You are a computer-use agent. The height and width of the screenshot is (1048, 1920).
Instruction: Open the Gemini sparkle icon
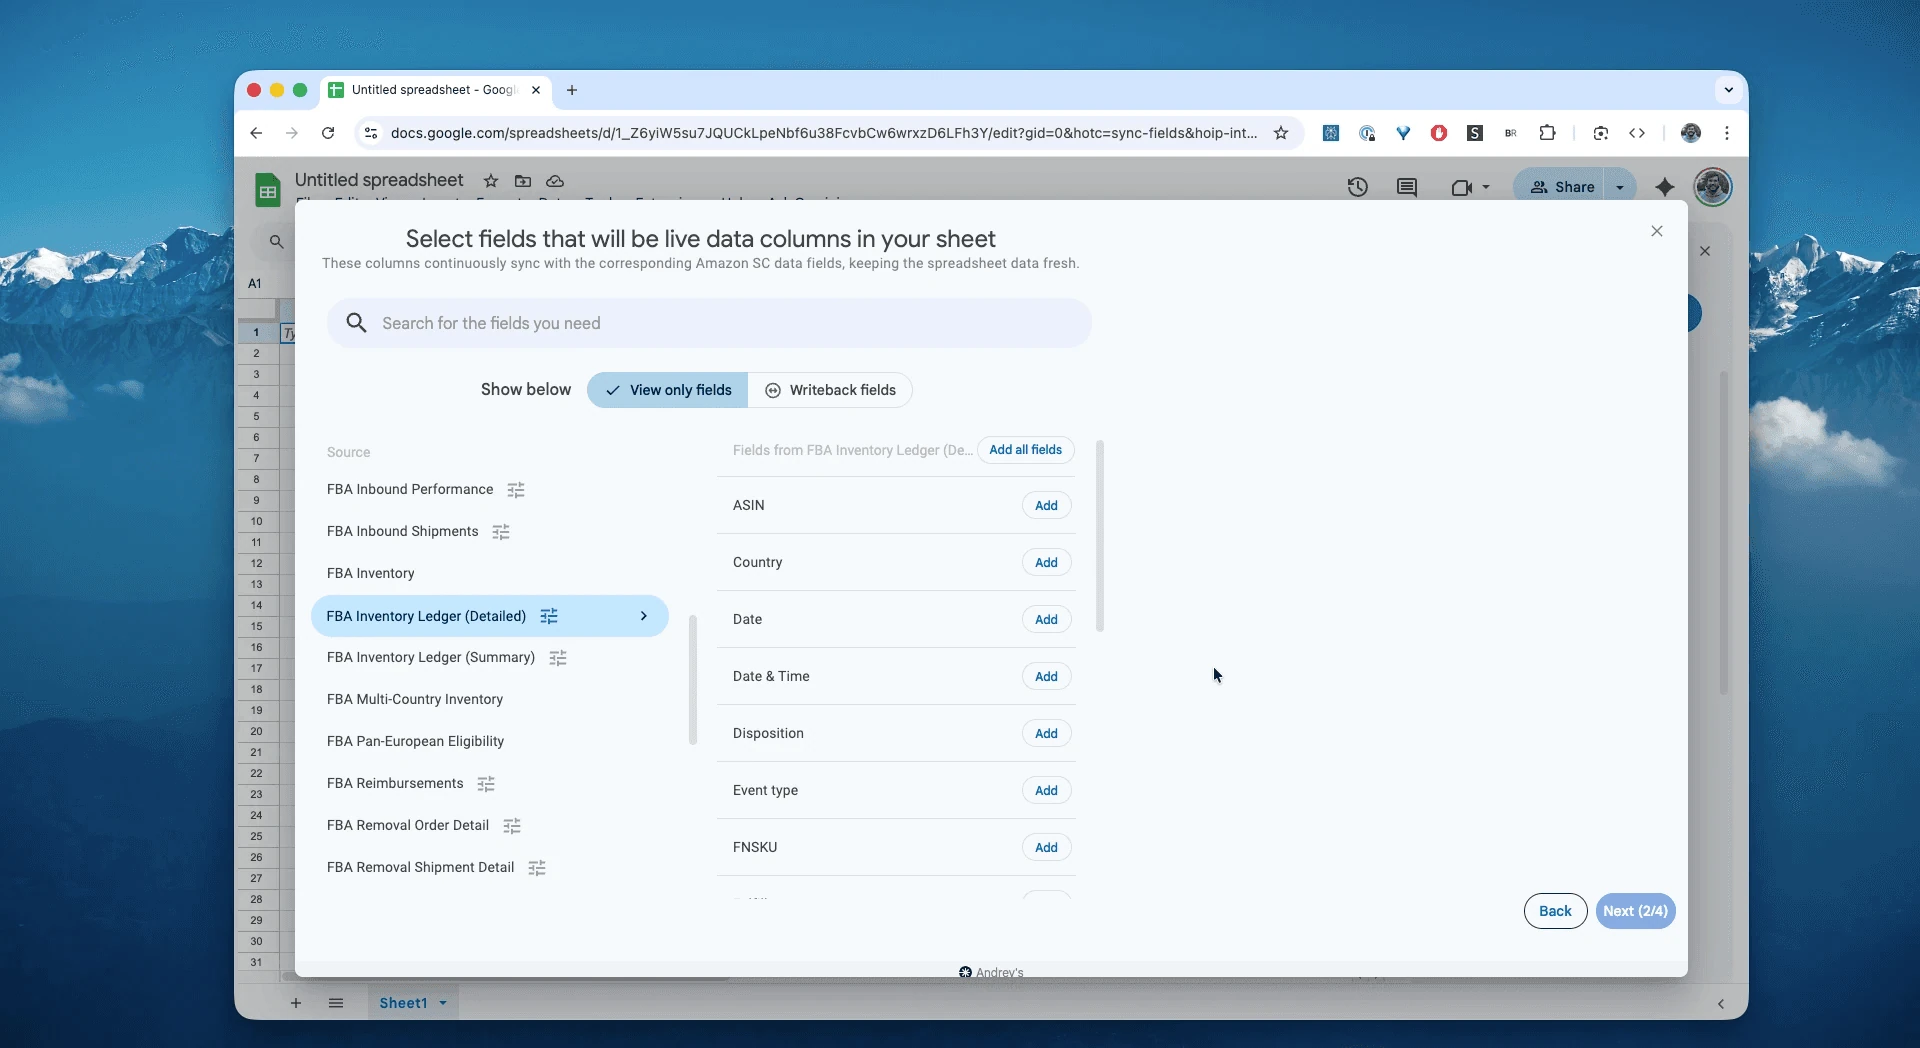pyautogui.click(x=1665, y=187)
